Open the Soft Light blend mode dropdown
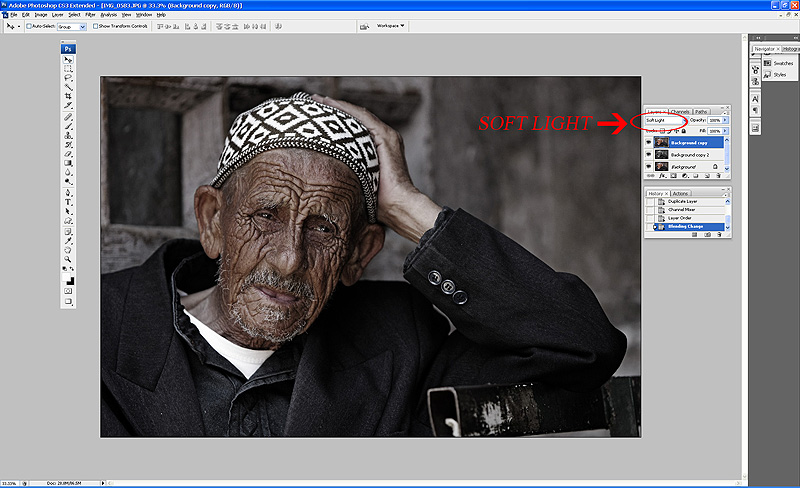Image resolution: width=800 pixels, height=488 pixels. pyautogui.click(x=665, y=120)
